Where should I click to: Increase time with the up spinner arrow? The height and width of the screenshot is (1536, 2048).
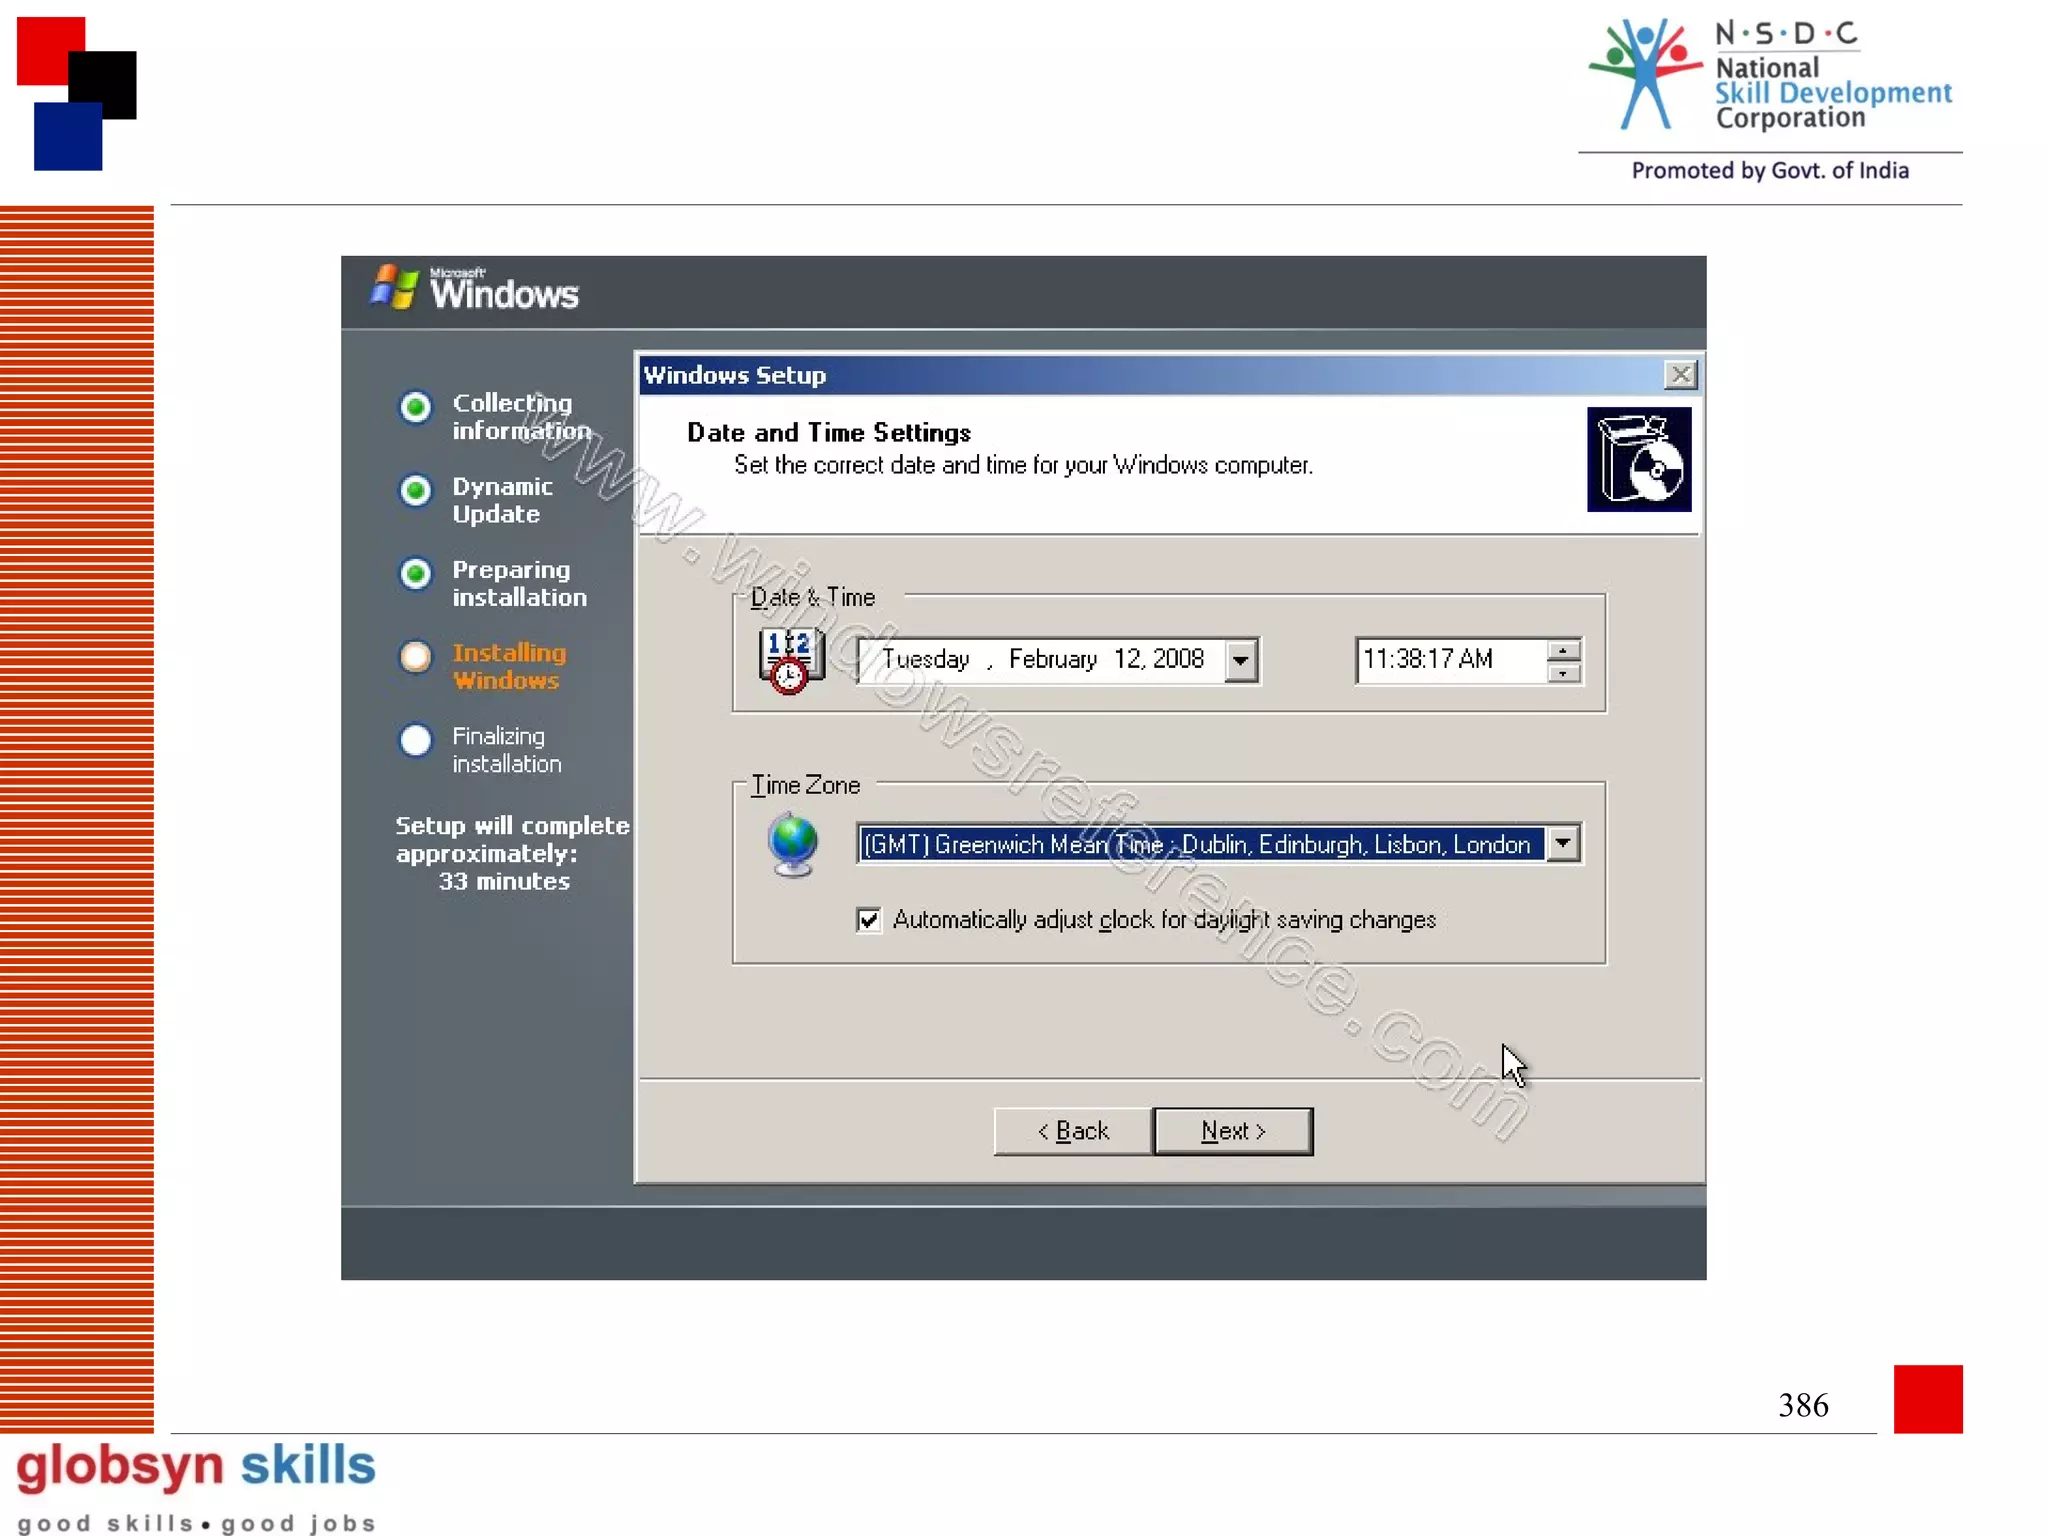(1562, 651)
